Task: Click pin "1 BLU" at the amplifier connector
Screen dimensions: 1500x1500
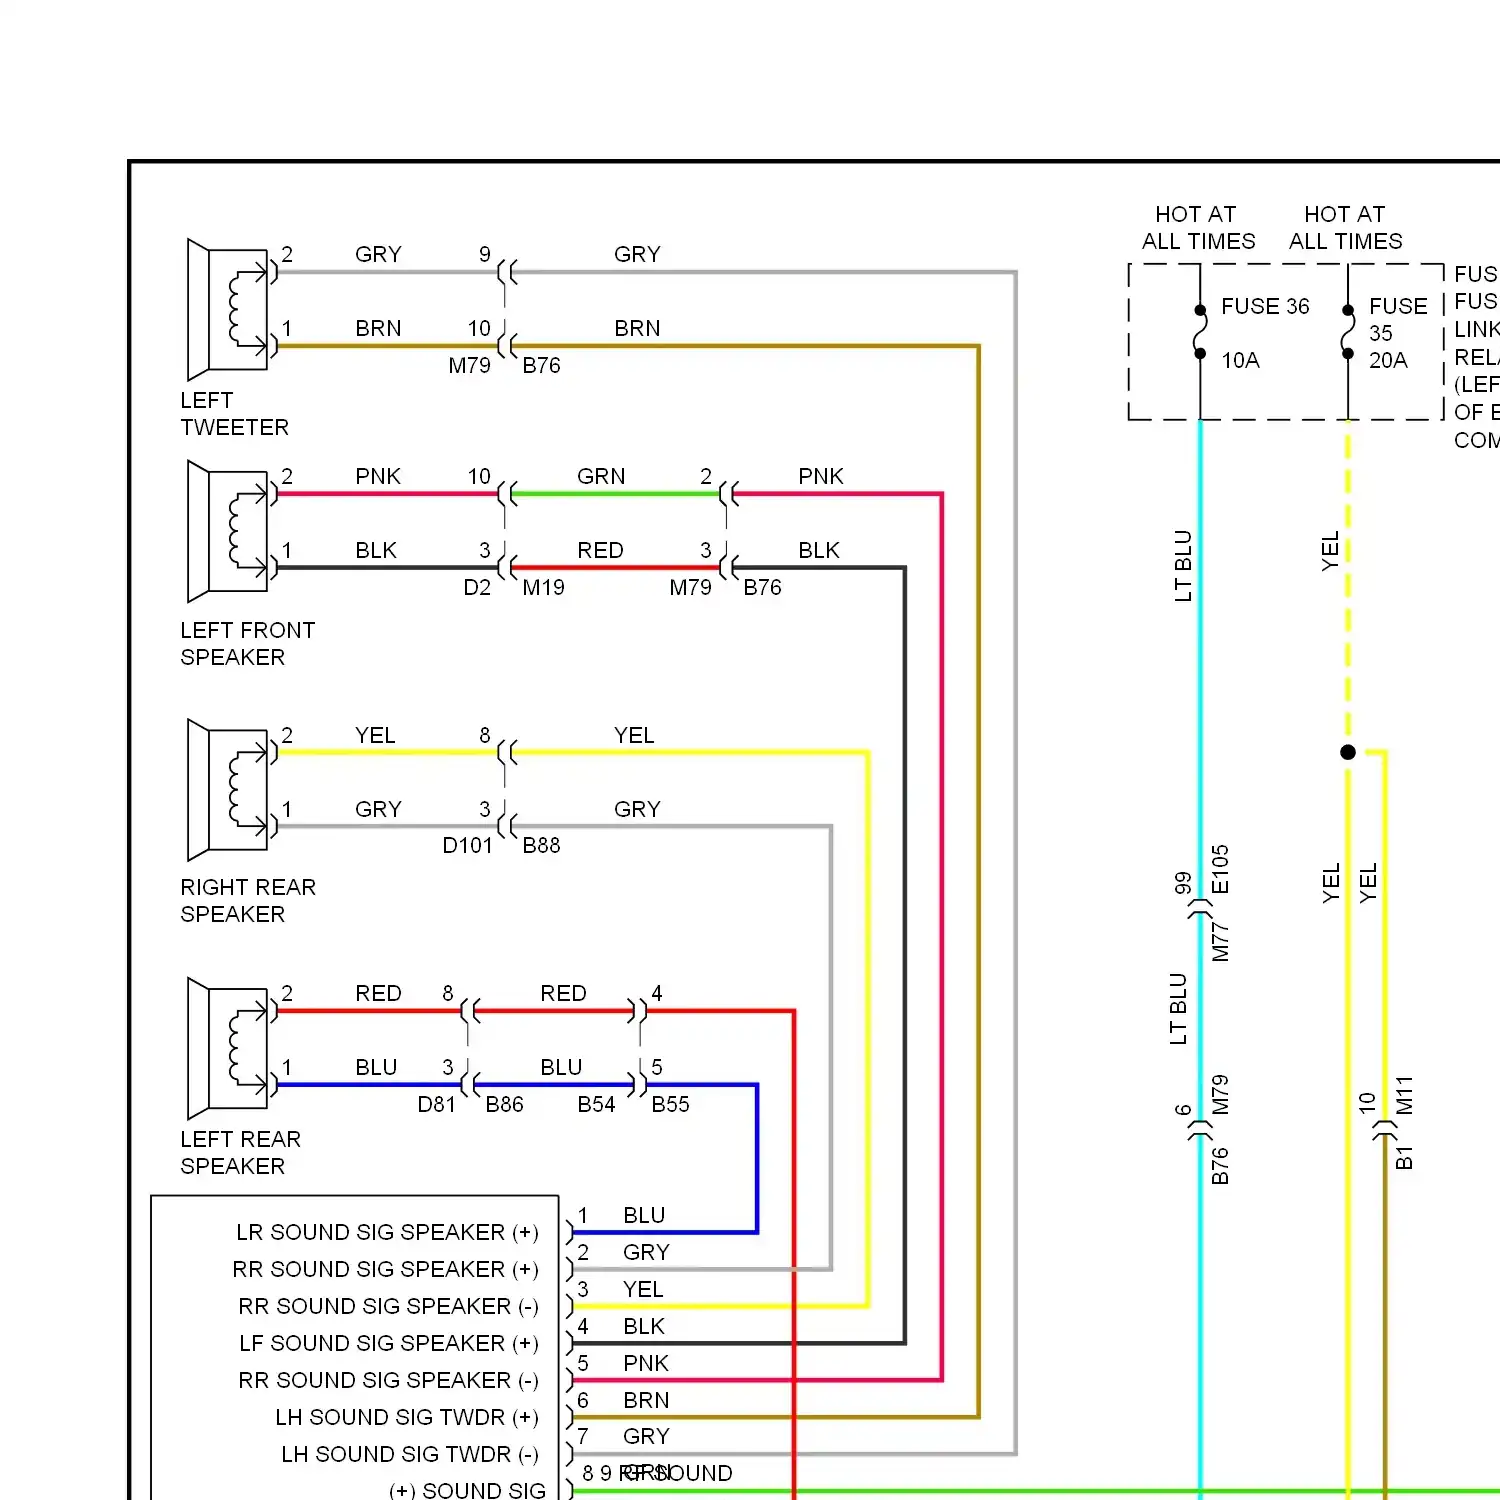Action: [x=621, y=1216]
